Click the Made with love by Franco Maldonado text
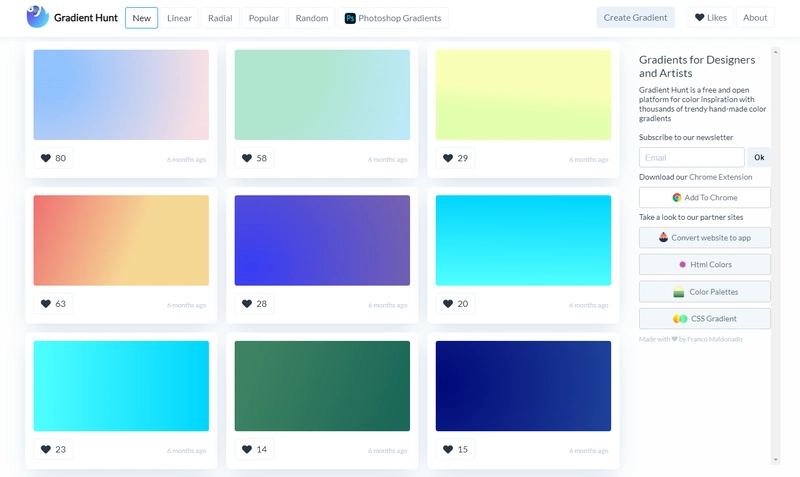The width and height of the screenshot is (800, 477). [x=690, y=339]
